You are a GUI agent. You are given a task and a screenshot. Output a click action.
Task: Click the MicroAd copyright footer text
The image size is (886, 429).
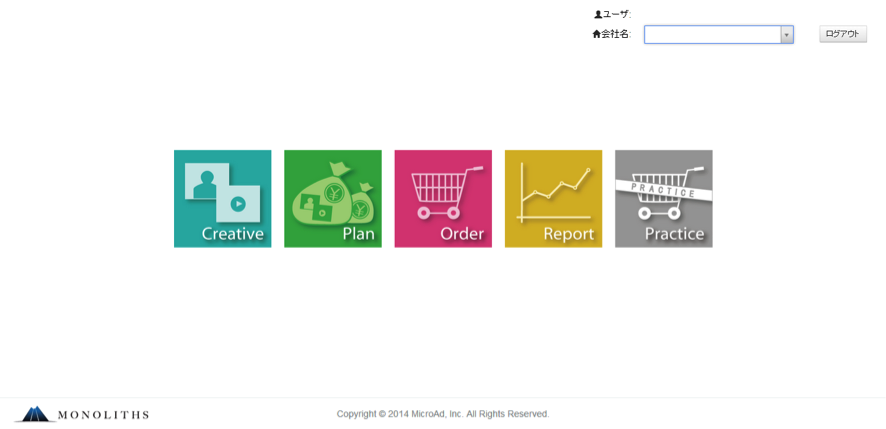point(442,414)
